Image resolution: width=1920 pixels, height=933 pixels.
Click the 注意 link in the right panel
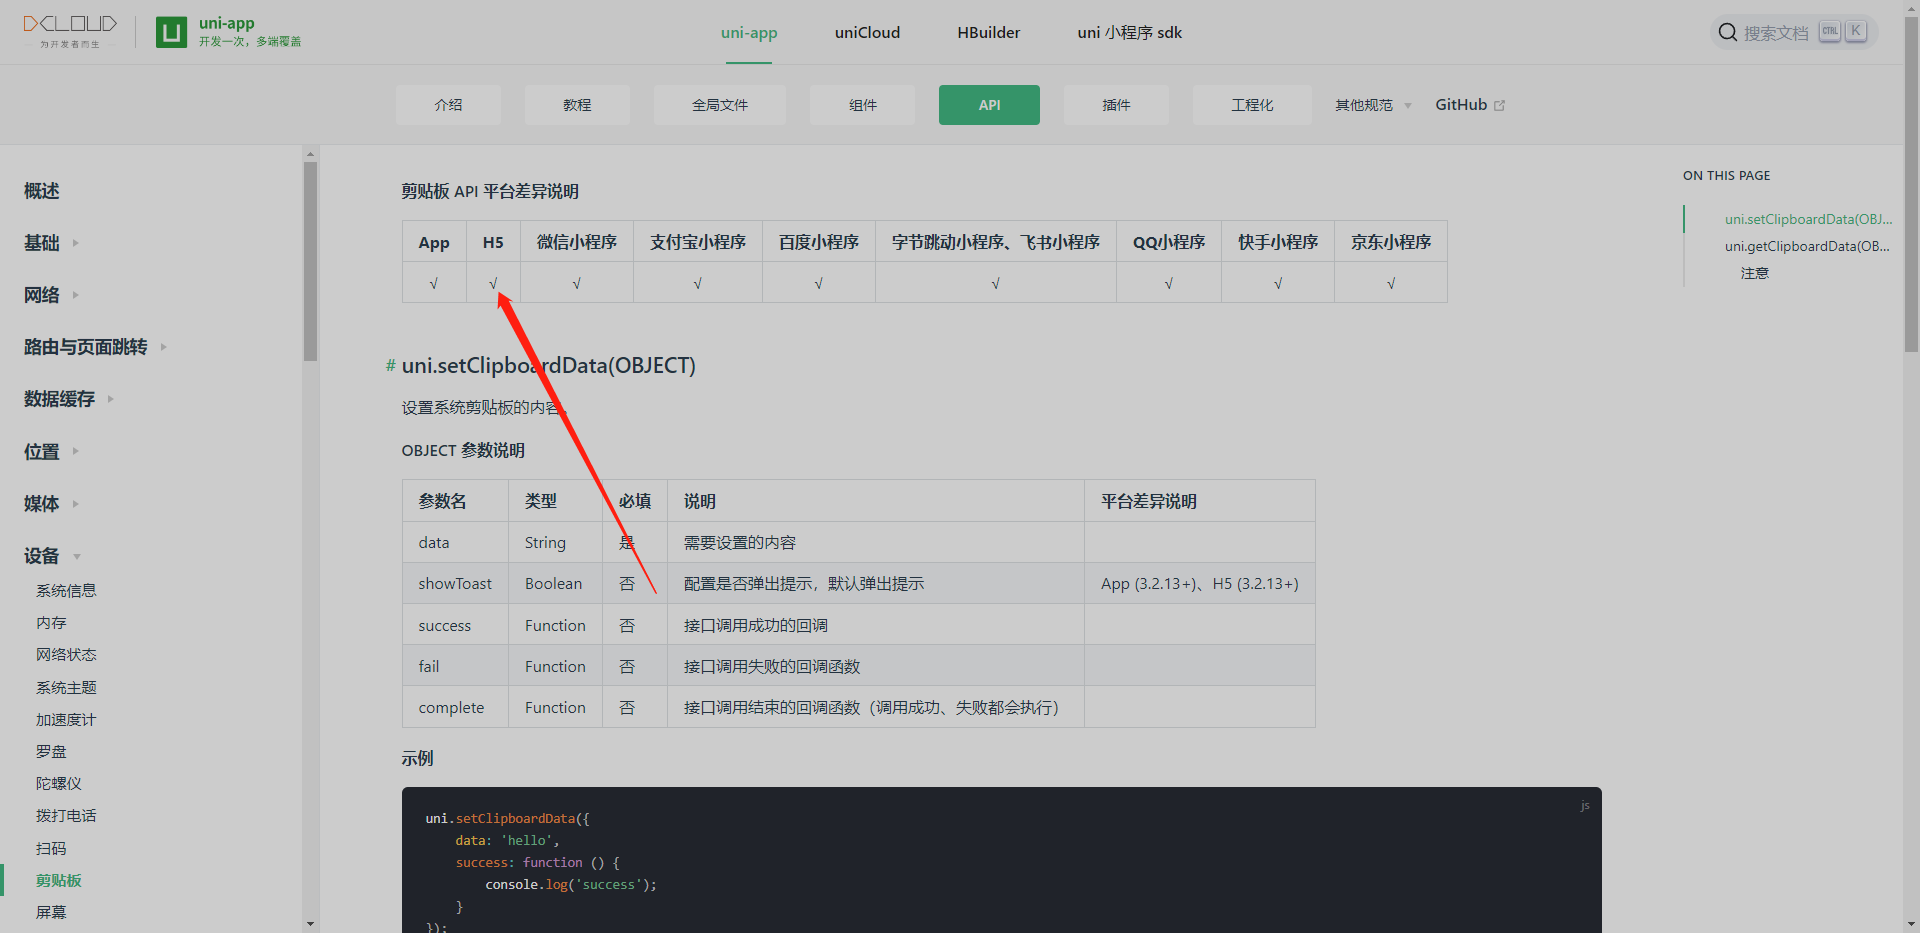[1755, 272]
